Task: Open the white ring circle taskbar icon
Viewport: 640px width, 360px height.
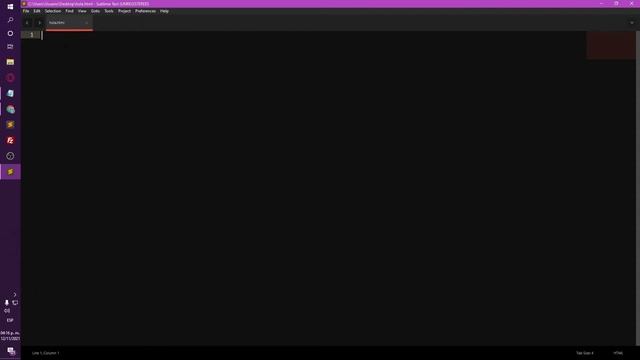Action: click(10, 156)
